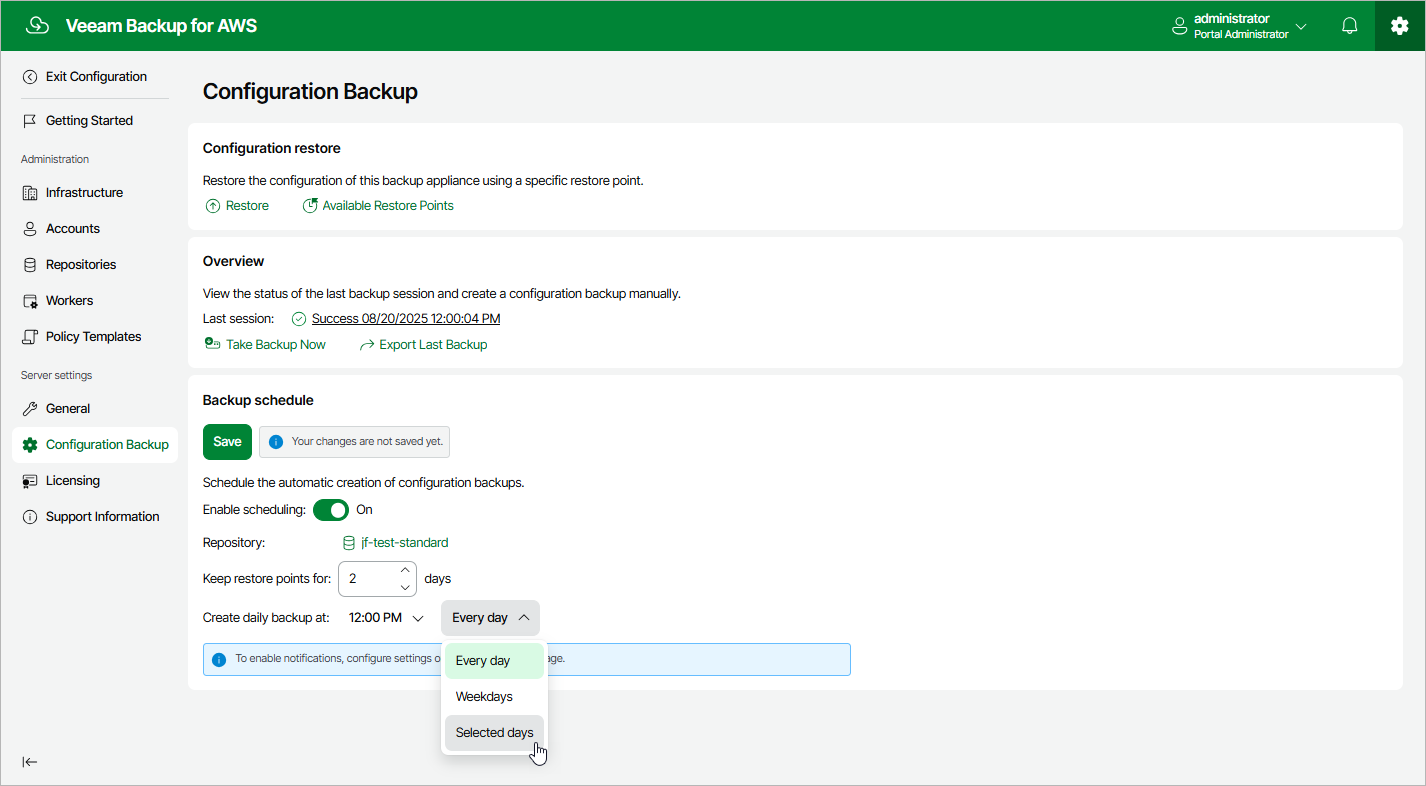The width and height of the screenshot is (1426, 786).
Task: Open the Accounts section
Action: (73, 229)
